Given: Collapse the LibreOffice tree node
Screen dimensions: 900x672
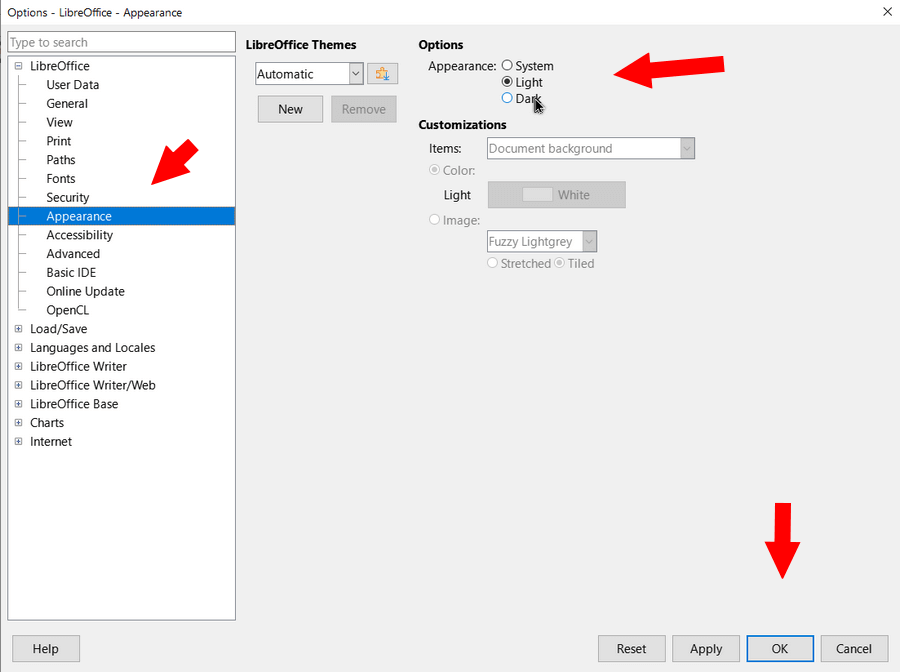Looking at the screenshot, I should (x=18, y=66).
